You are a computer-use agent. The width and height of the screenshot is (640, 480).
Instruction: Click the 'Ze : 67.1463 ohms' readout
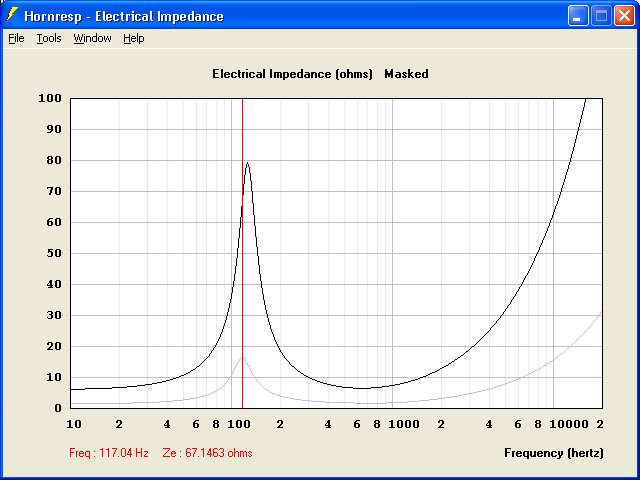pyautogui.click(x=207, y=453)
